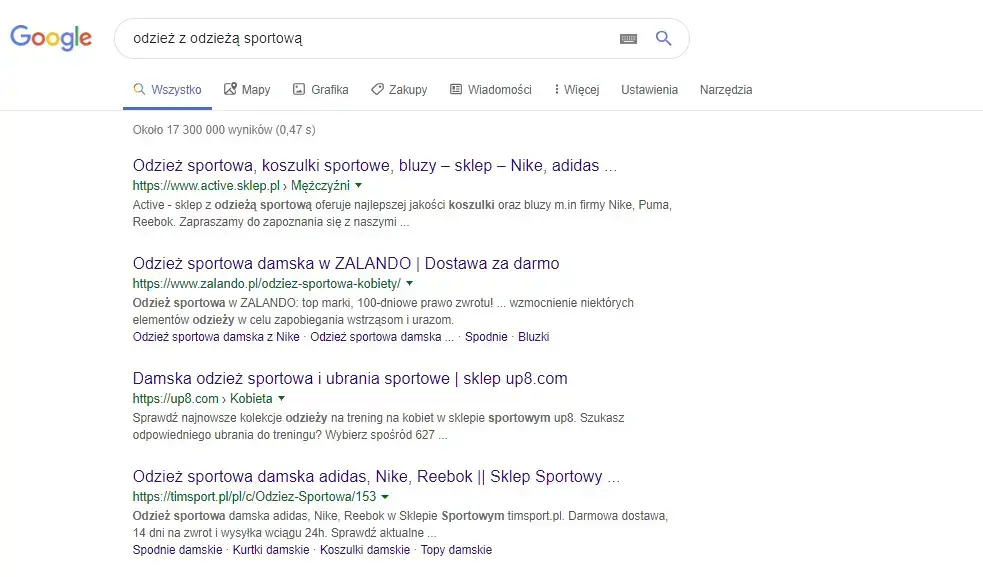Click the blue magnifier search icon
The width and height of the screenshot is (983, 577).
pos(663,38)
